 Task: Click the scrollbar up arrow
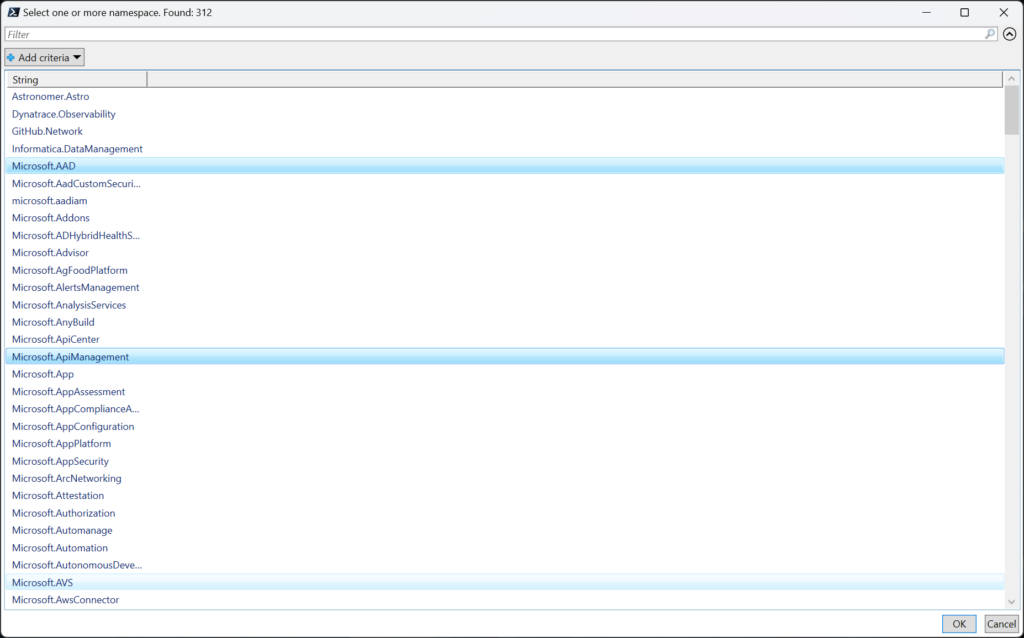[1012, 79]
